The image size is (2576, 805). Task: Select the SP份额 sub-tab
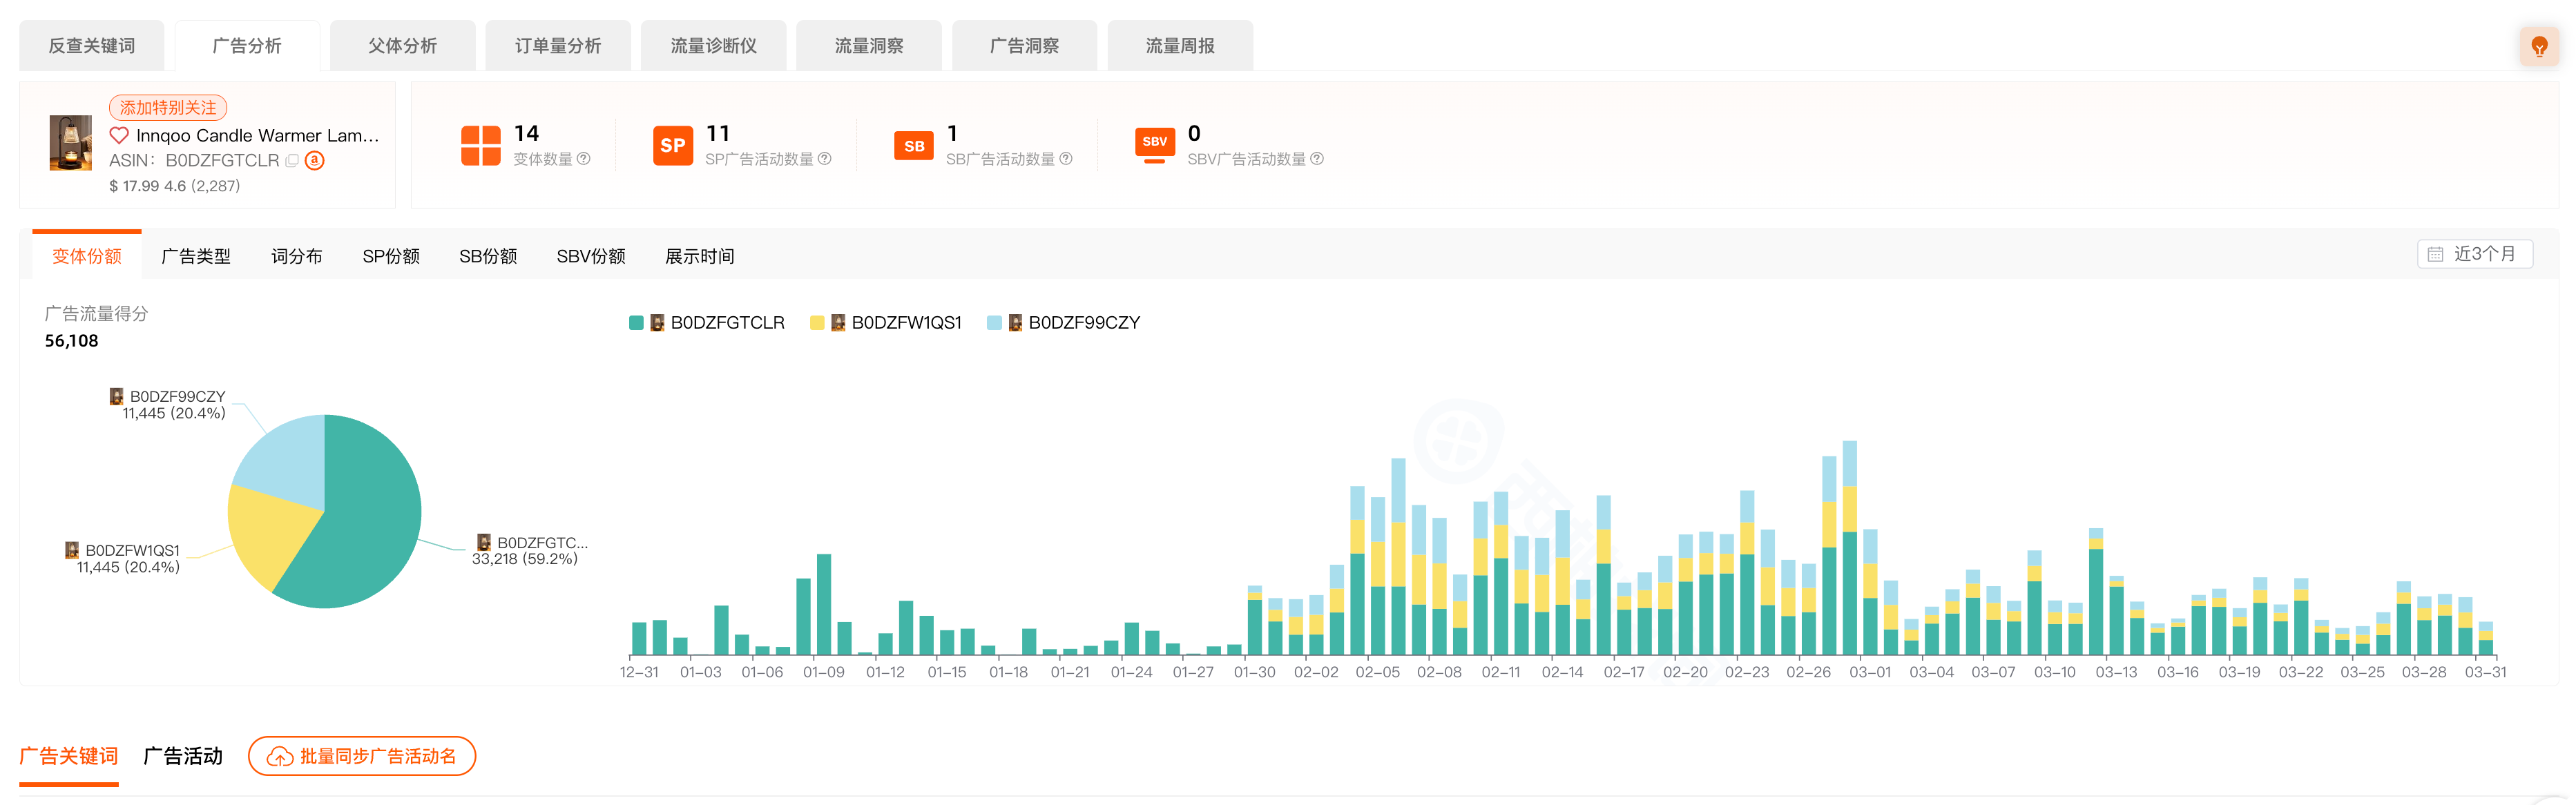click(391, 257)
